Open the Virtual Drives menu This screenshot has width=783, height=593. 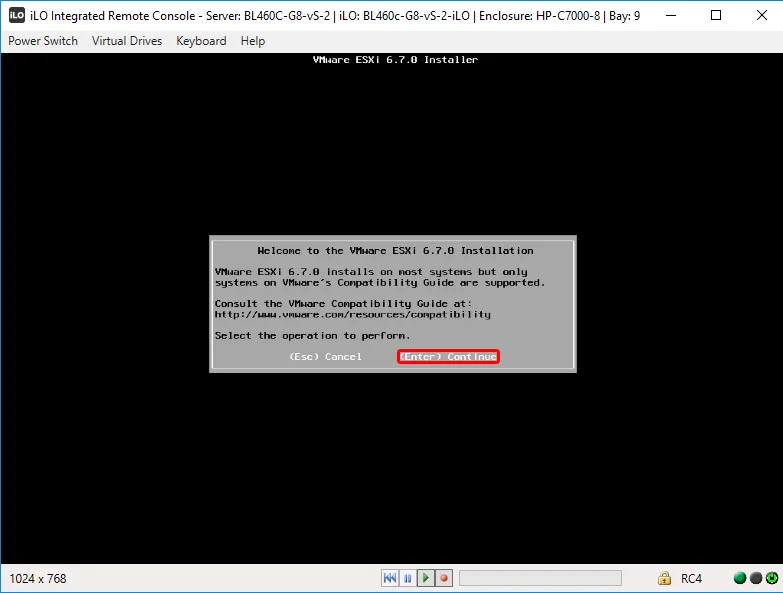click(127, 41)
